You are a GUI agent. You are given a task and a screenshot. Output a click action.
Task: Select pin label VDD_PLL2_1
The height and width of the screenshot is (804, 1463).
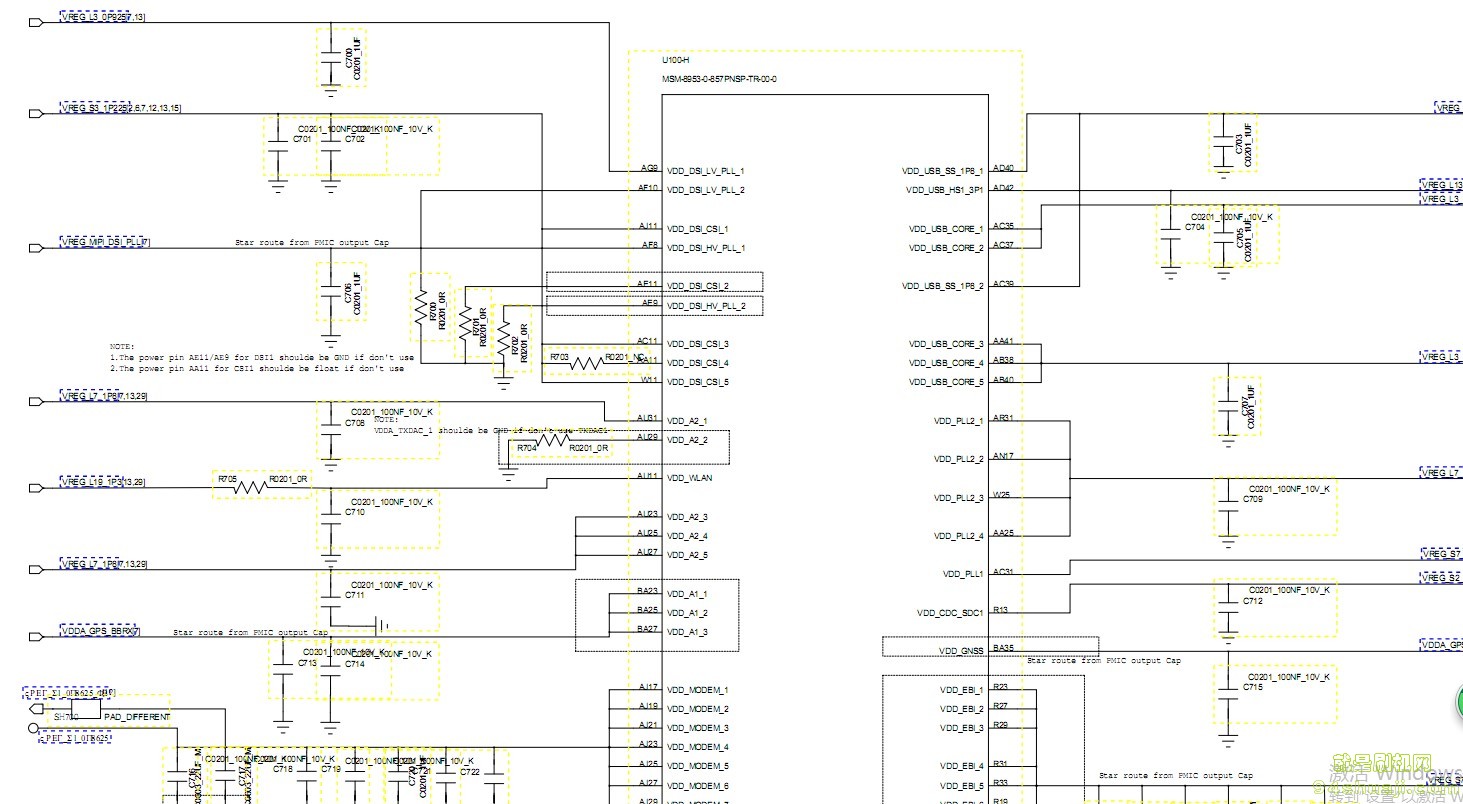pos(958,421)
